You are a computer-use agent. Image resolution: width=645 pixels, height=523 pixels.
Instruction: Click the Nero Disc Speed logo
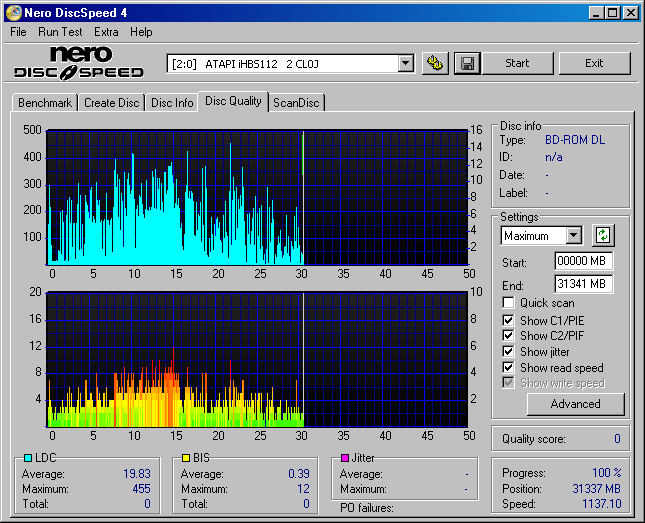(79, 63)
